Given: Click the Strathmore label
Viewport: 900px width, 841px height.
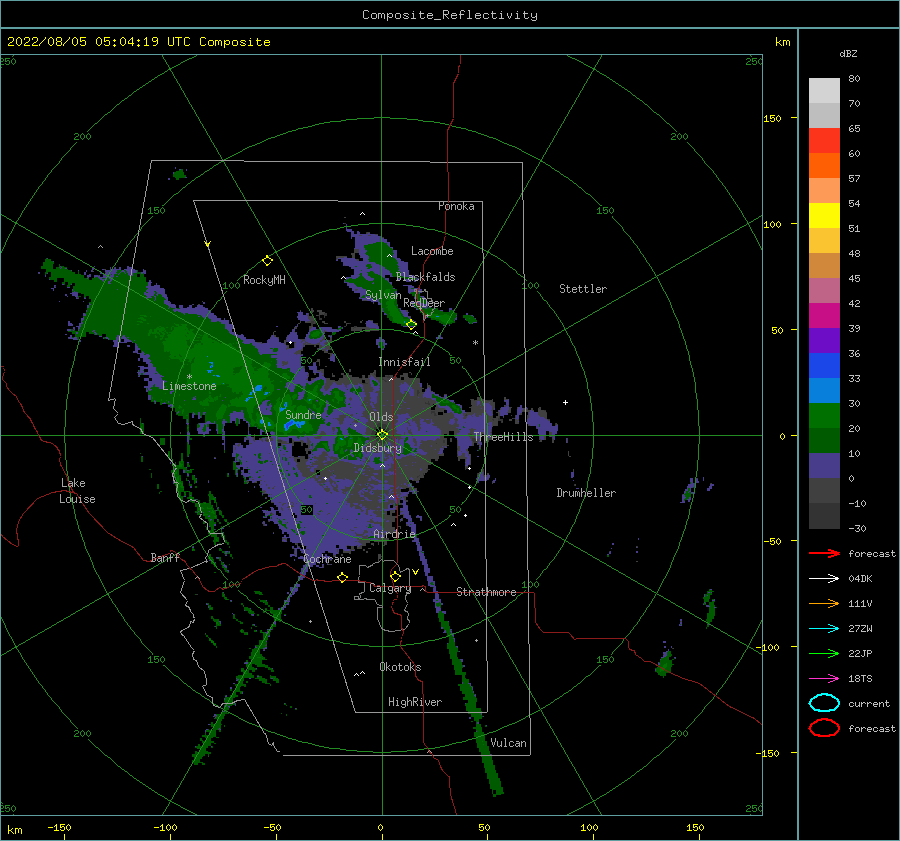Looking at the screenshot, I should coord(486,592).
